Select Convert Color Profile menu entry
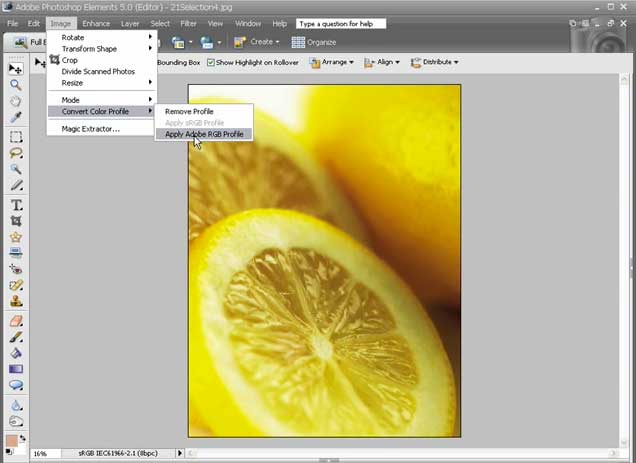636x463 pixels. click(x=101, y=111)
